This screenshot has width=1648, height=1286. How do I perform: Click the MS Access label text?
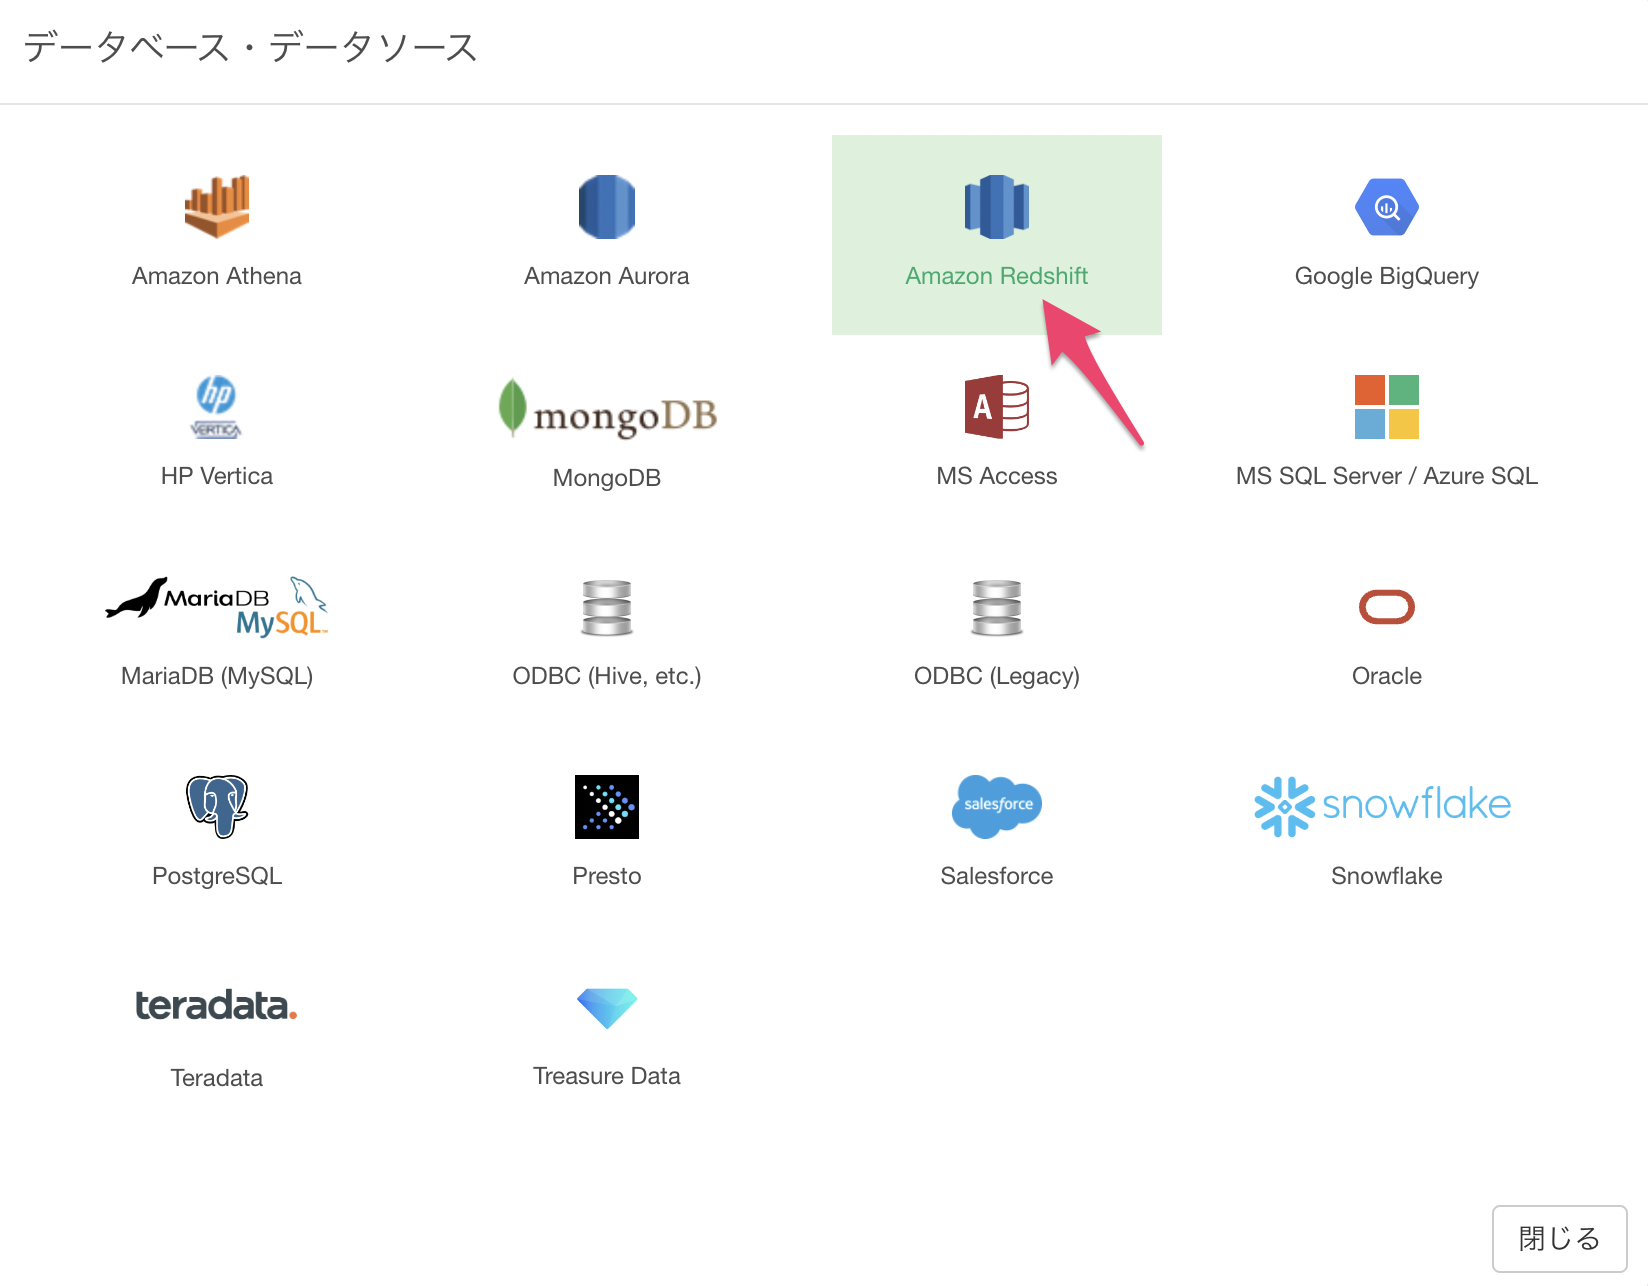coord(997,476)
